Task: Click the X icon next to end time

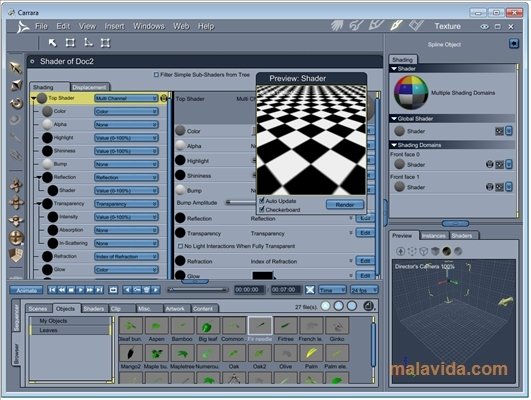Action: (x=310, y=290)
